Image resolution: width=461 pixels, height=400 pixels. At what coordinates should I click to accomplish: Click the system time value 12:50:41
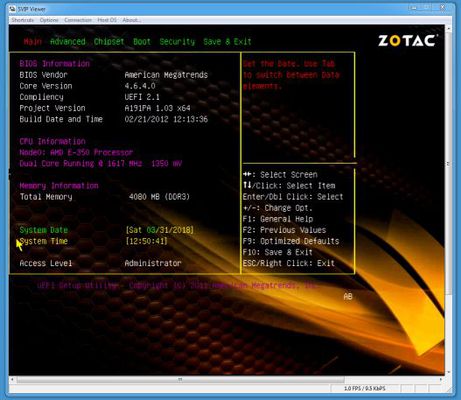pyautogui.click(x=146, y=241)
